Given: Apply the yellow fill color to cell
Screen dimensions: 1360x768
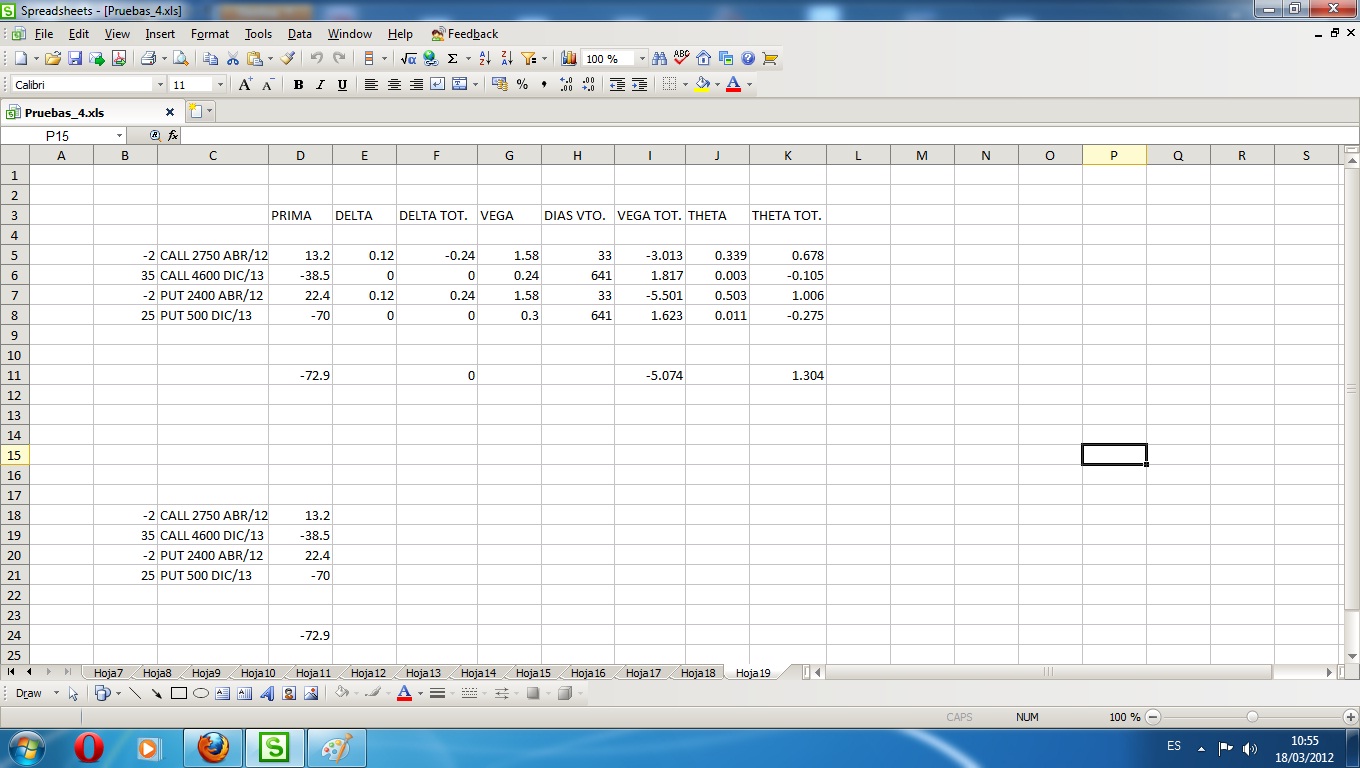Looking at the screenshot, I should 702,85.
